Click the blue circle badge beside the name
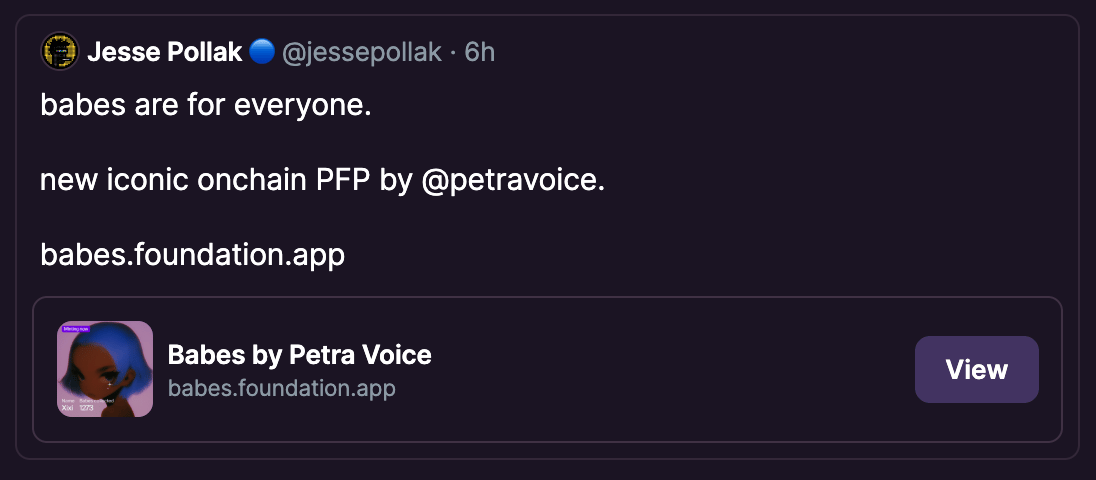 point(262,52)
